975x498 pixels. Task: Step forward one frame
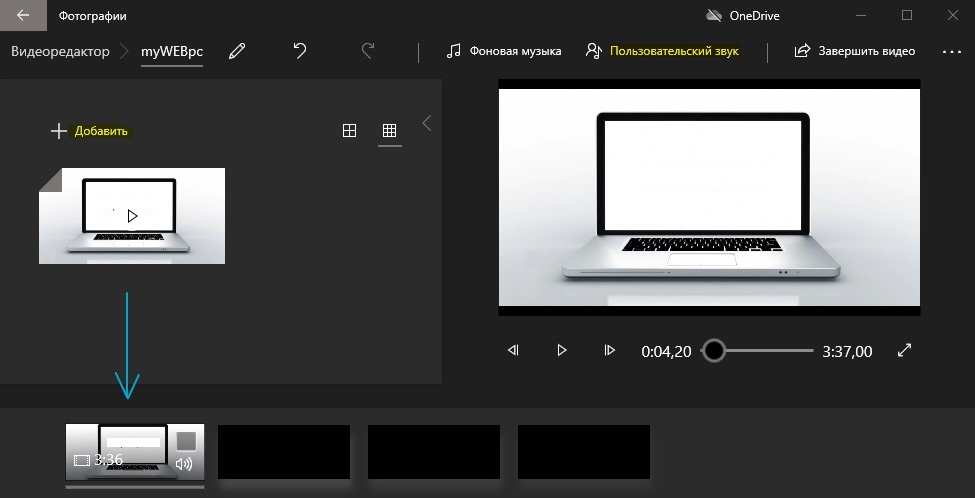pos(609,350)
